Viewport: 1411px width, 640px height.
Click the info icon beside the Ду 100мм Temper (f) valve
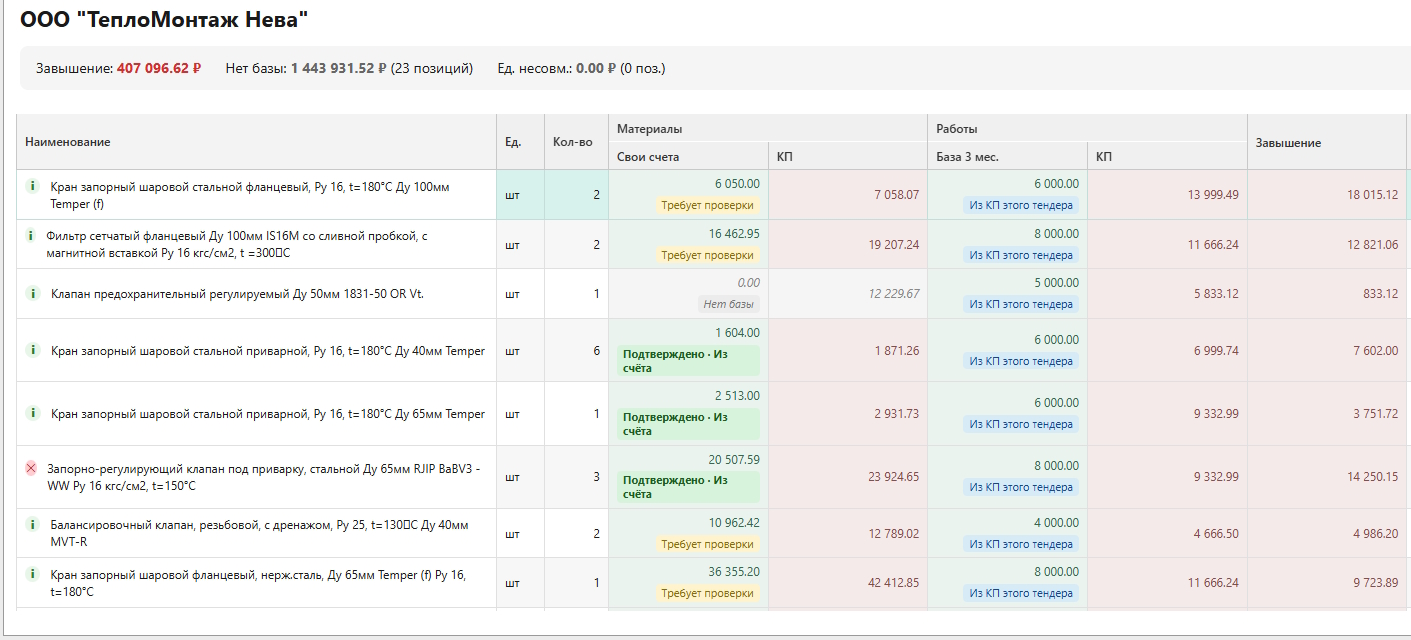(31, 186)
